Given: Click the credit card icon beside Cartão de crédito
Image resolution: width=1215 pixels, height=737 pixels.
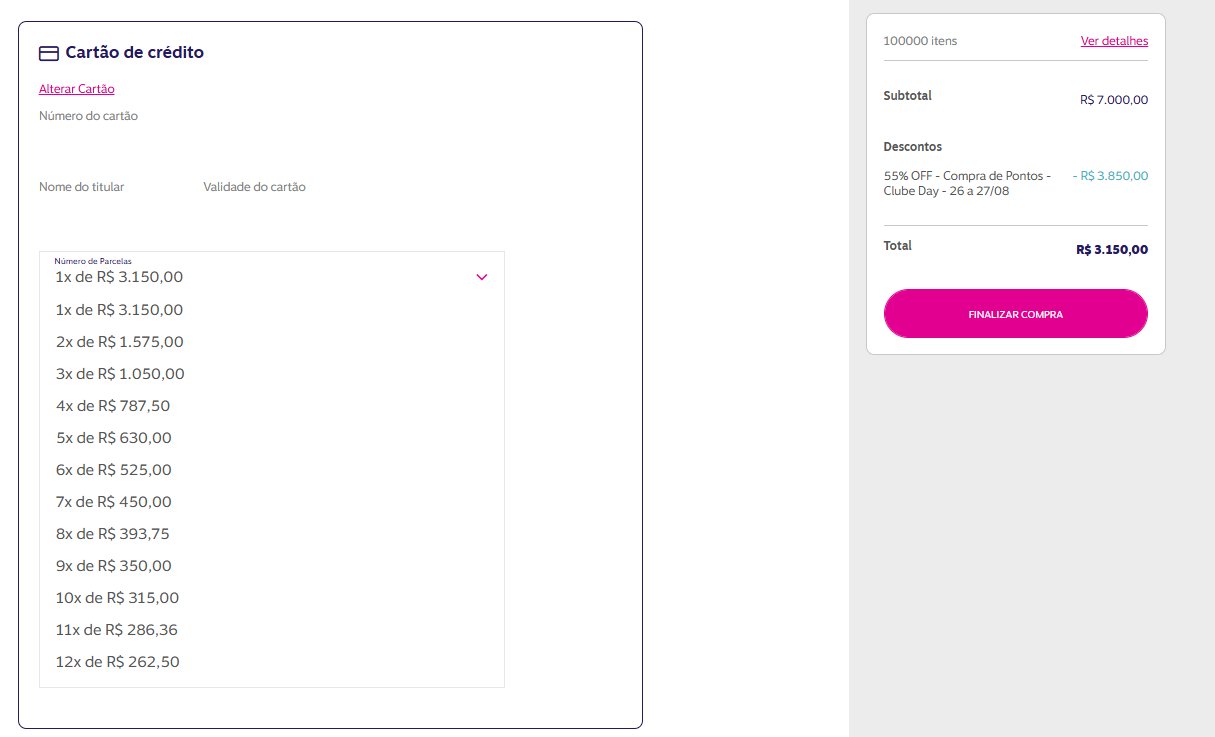Looking at the screenshot, I should [x=48, y=53].
